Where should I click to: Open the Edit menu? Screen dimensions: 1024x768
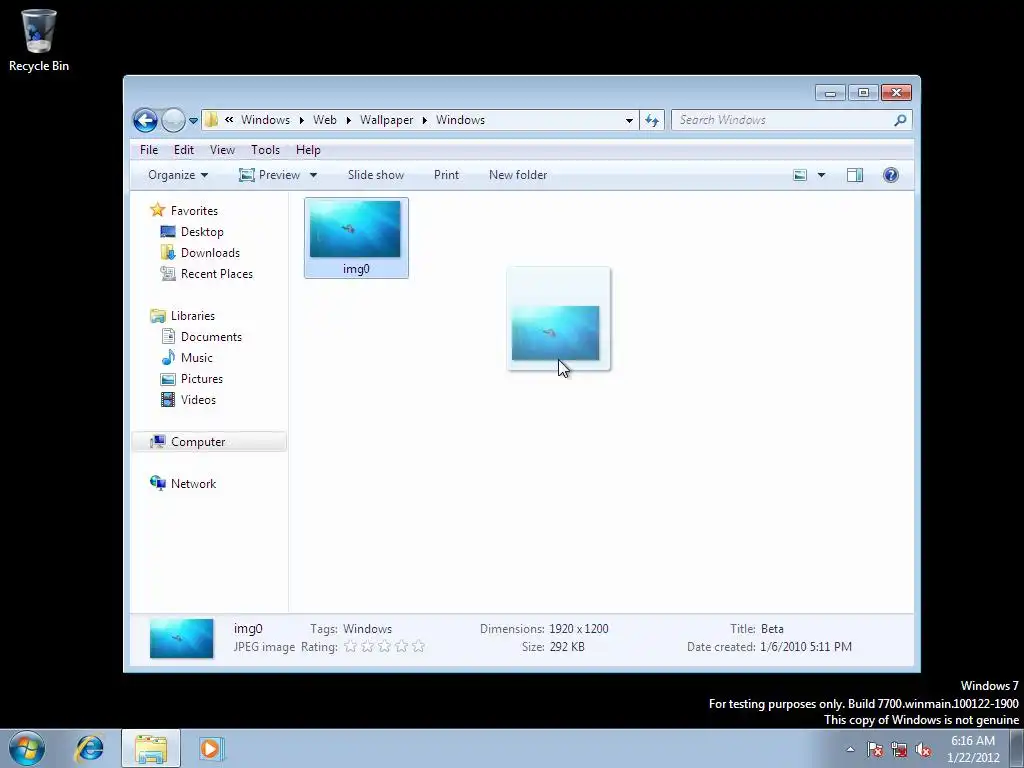coord(184,150)
